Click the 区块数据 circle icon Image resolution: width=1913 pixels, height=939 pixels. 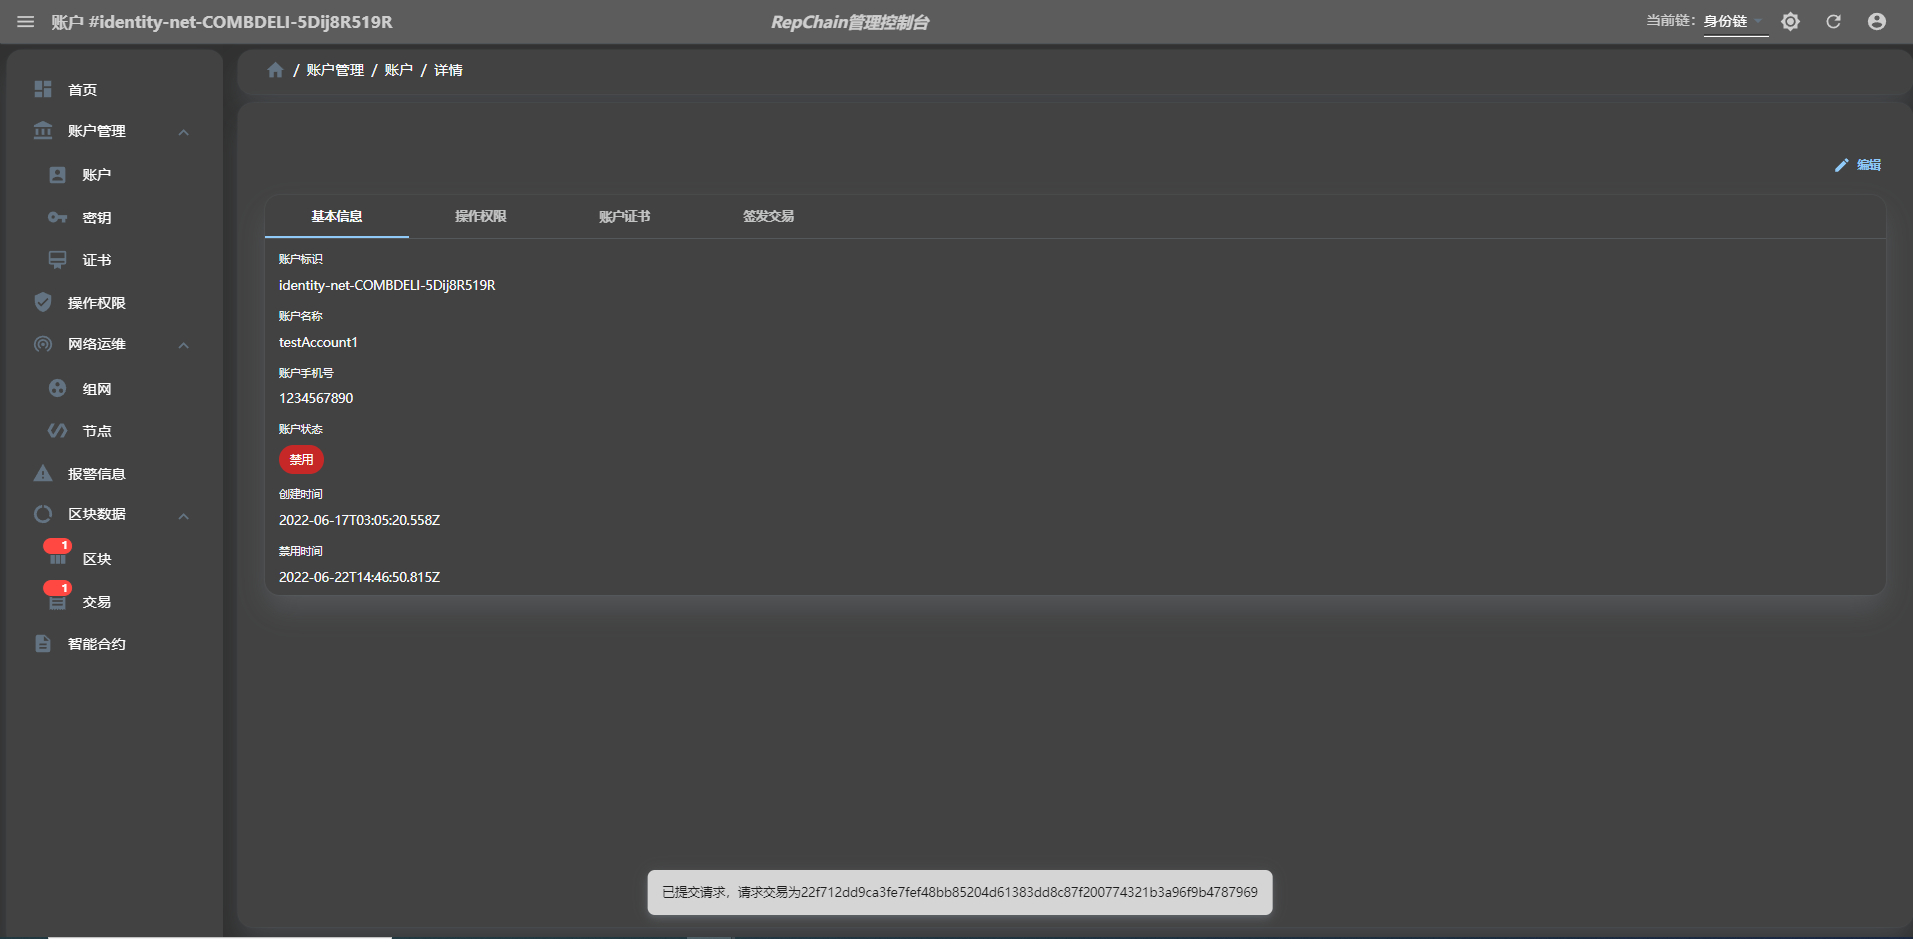coord(43,514)
